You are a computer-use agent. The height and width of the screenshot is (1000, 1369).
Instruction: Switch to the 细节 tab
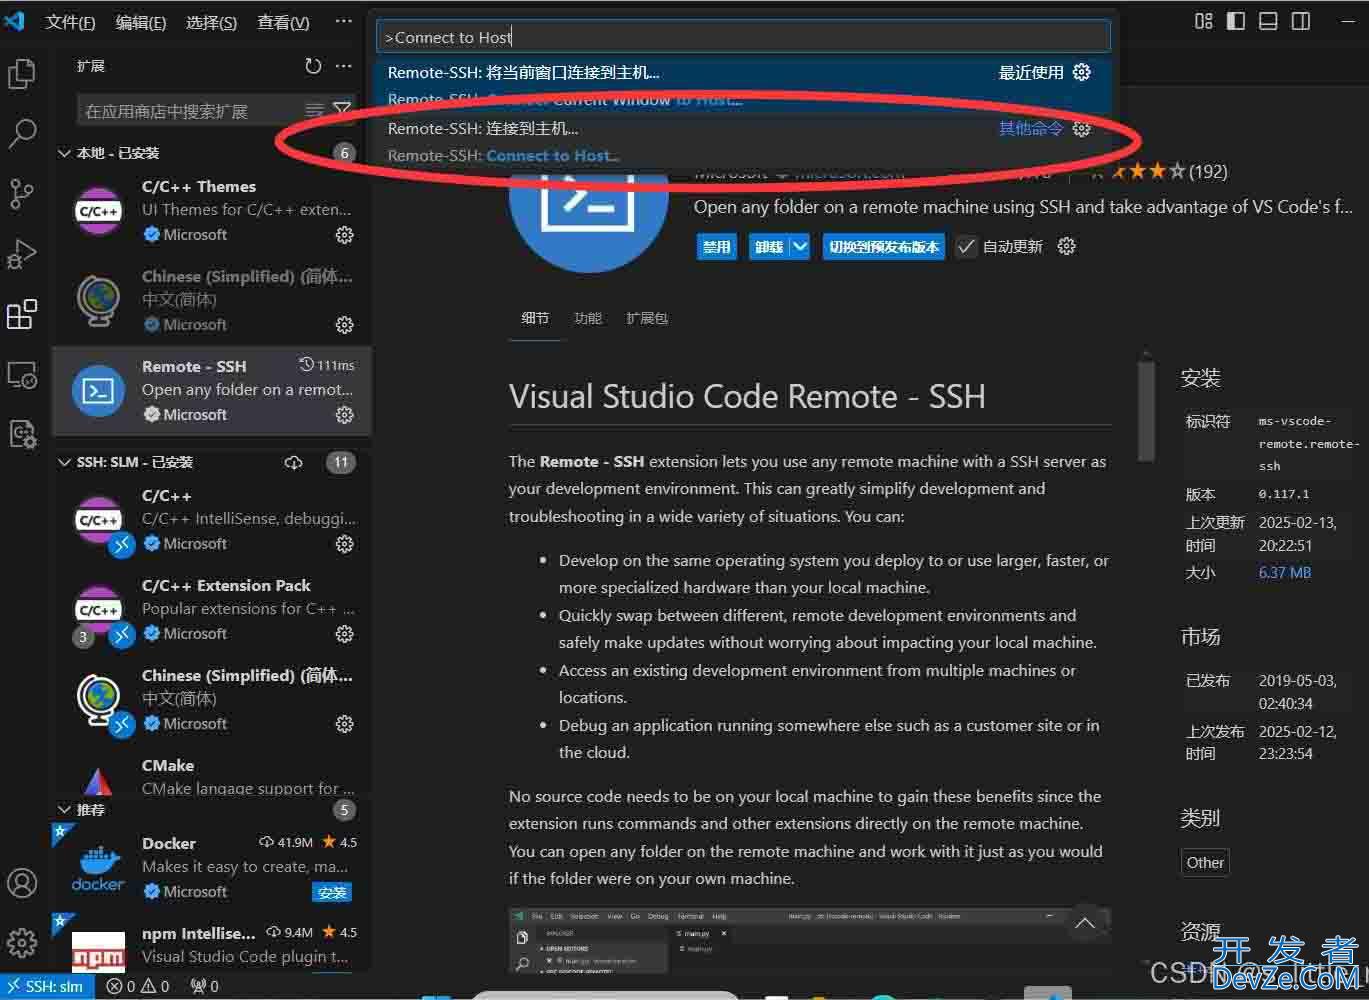tap(535, 318)
